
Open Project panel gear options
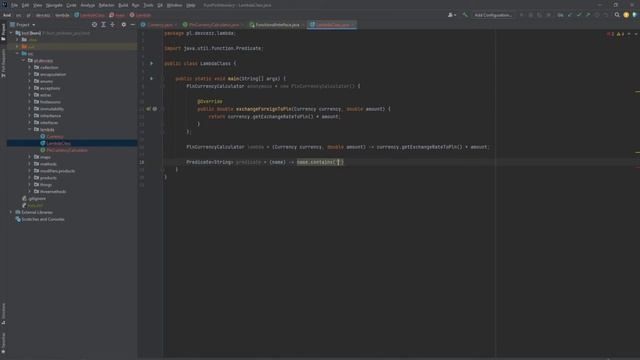pyautogui.click(x=124, y=25)
